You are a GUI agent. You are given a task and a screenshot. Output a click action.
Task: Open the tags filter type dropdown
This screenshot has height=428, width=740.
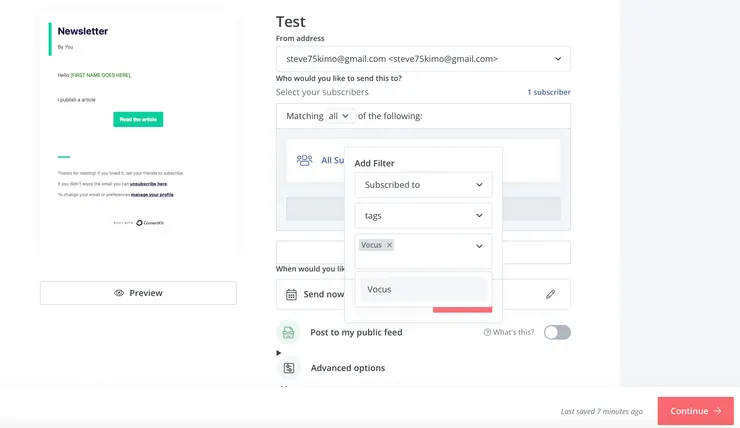[423, 215]
